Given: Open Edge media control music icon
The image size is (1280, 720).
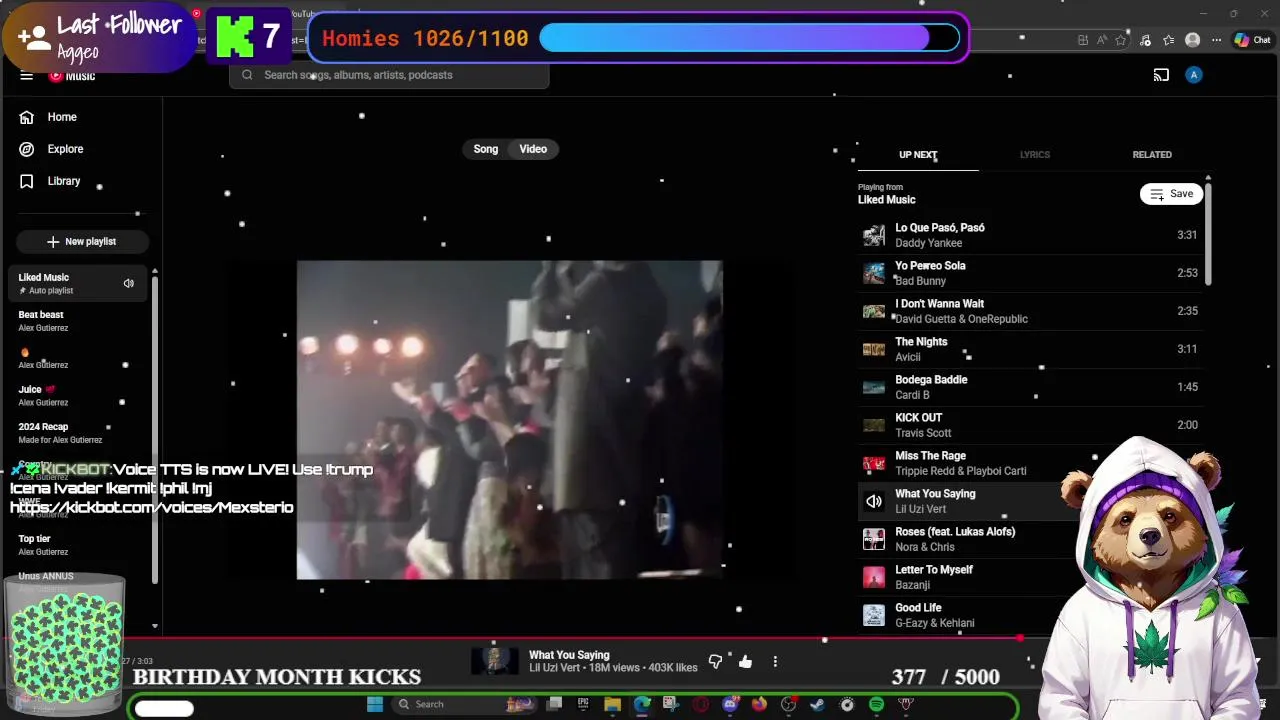Looking at the screenshot, I should click(x=1145, y=40).
